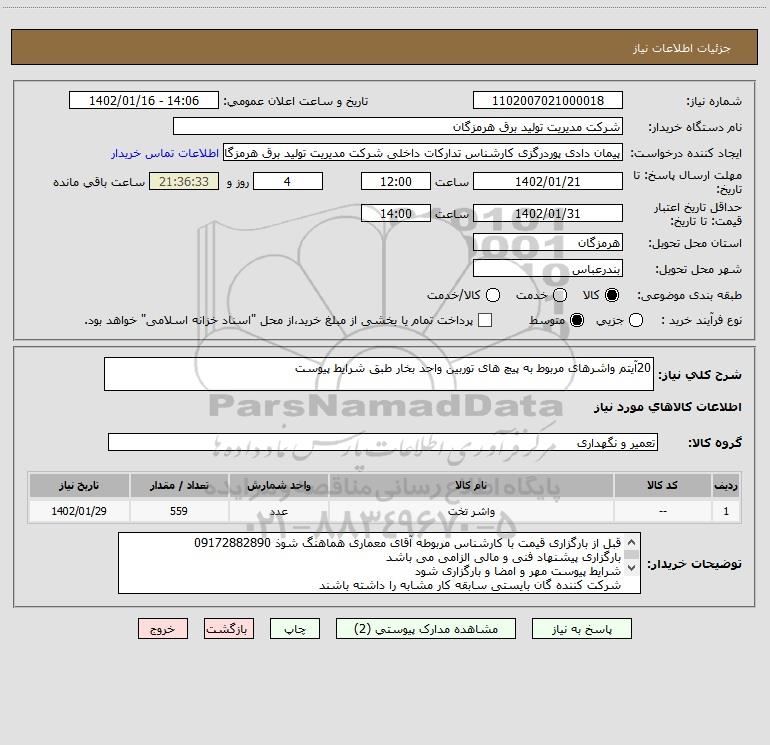Viewport: 770px width, 745px height.
Task: Click the ردیف column header
Action: pos(726,485)
